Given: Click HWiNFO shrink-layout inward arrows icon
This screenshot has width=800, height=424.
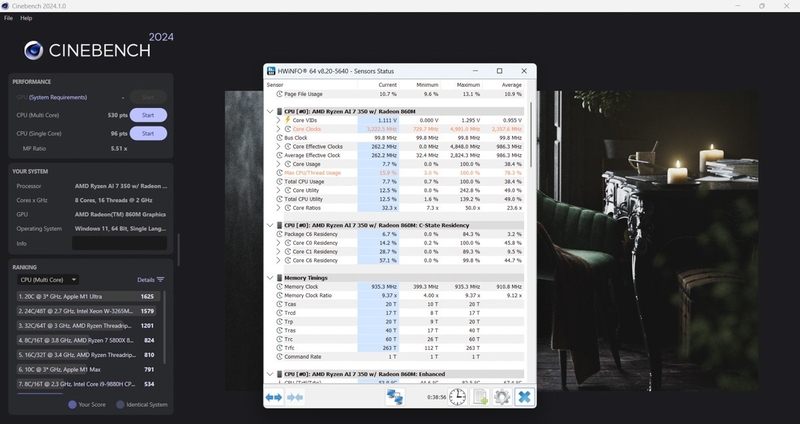Looking at the screenshot, I should point(295,397).
